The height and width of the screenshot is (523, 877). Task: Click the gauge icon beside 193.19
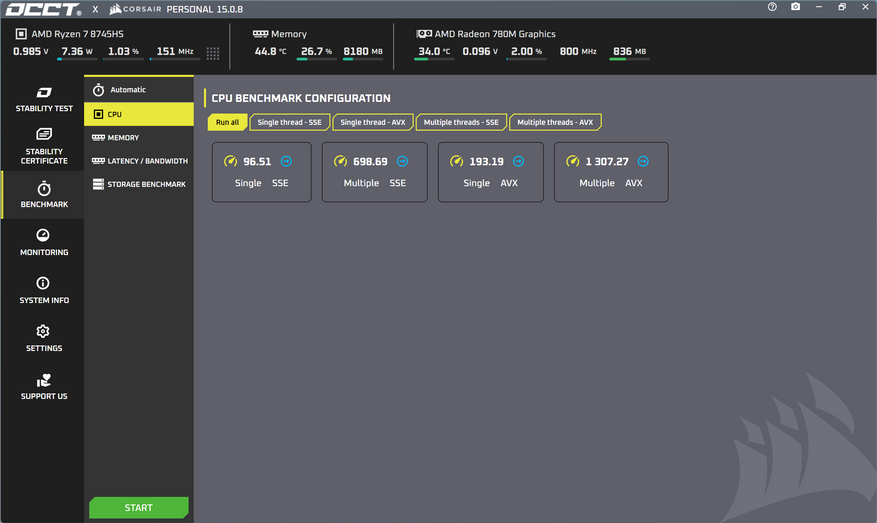[456, 161]
